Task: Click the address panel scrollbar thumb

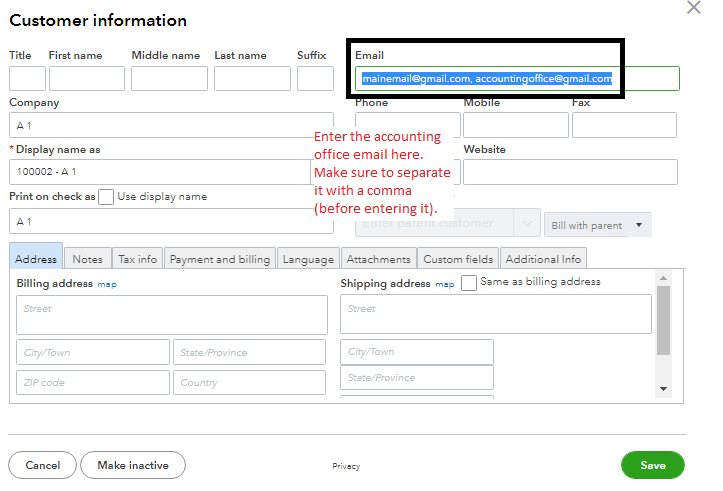Action: pyautogui.click(x=664, y=320)
